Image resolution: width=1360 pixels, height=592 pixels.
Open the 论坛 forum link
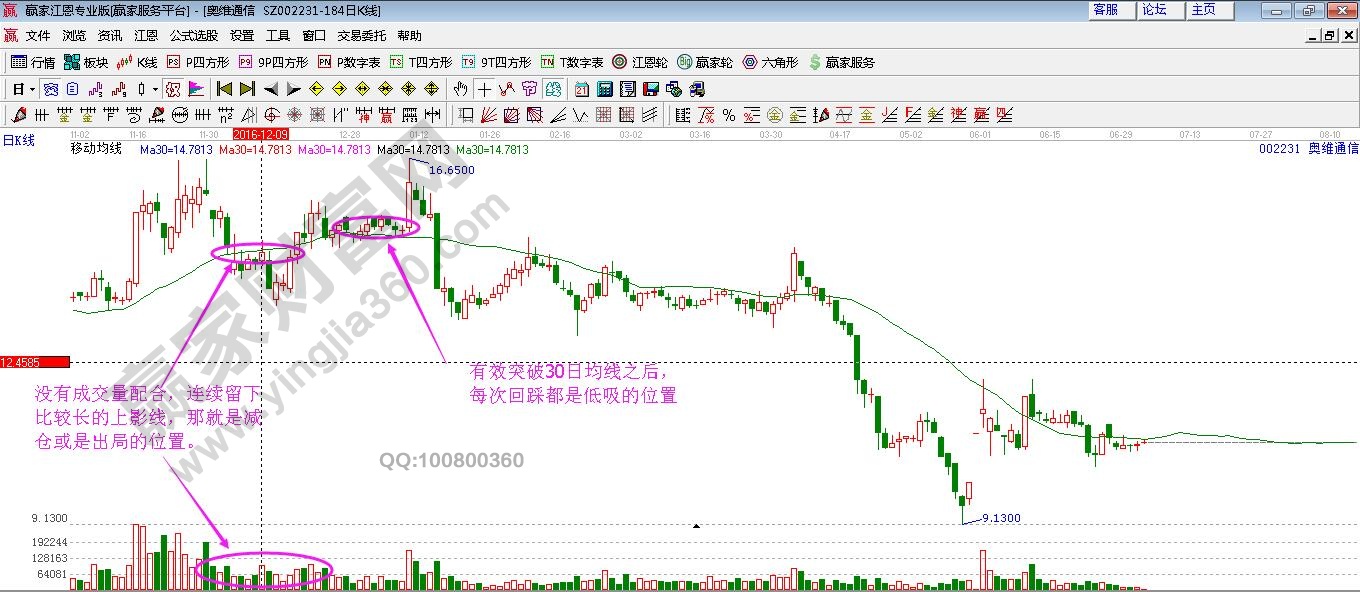pos(1155,10)
